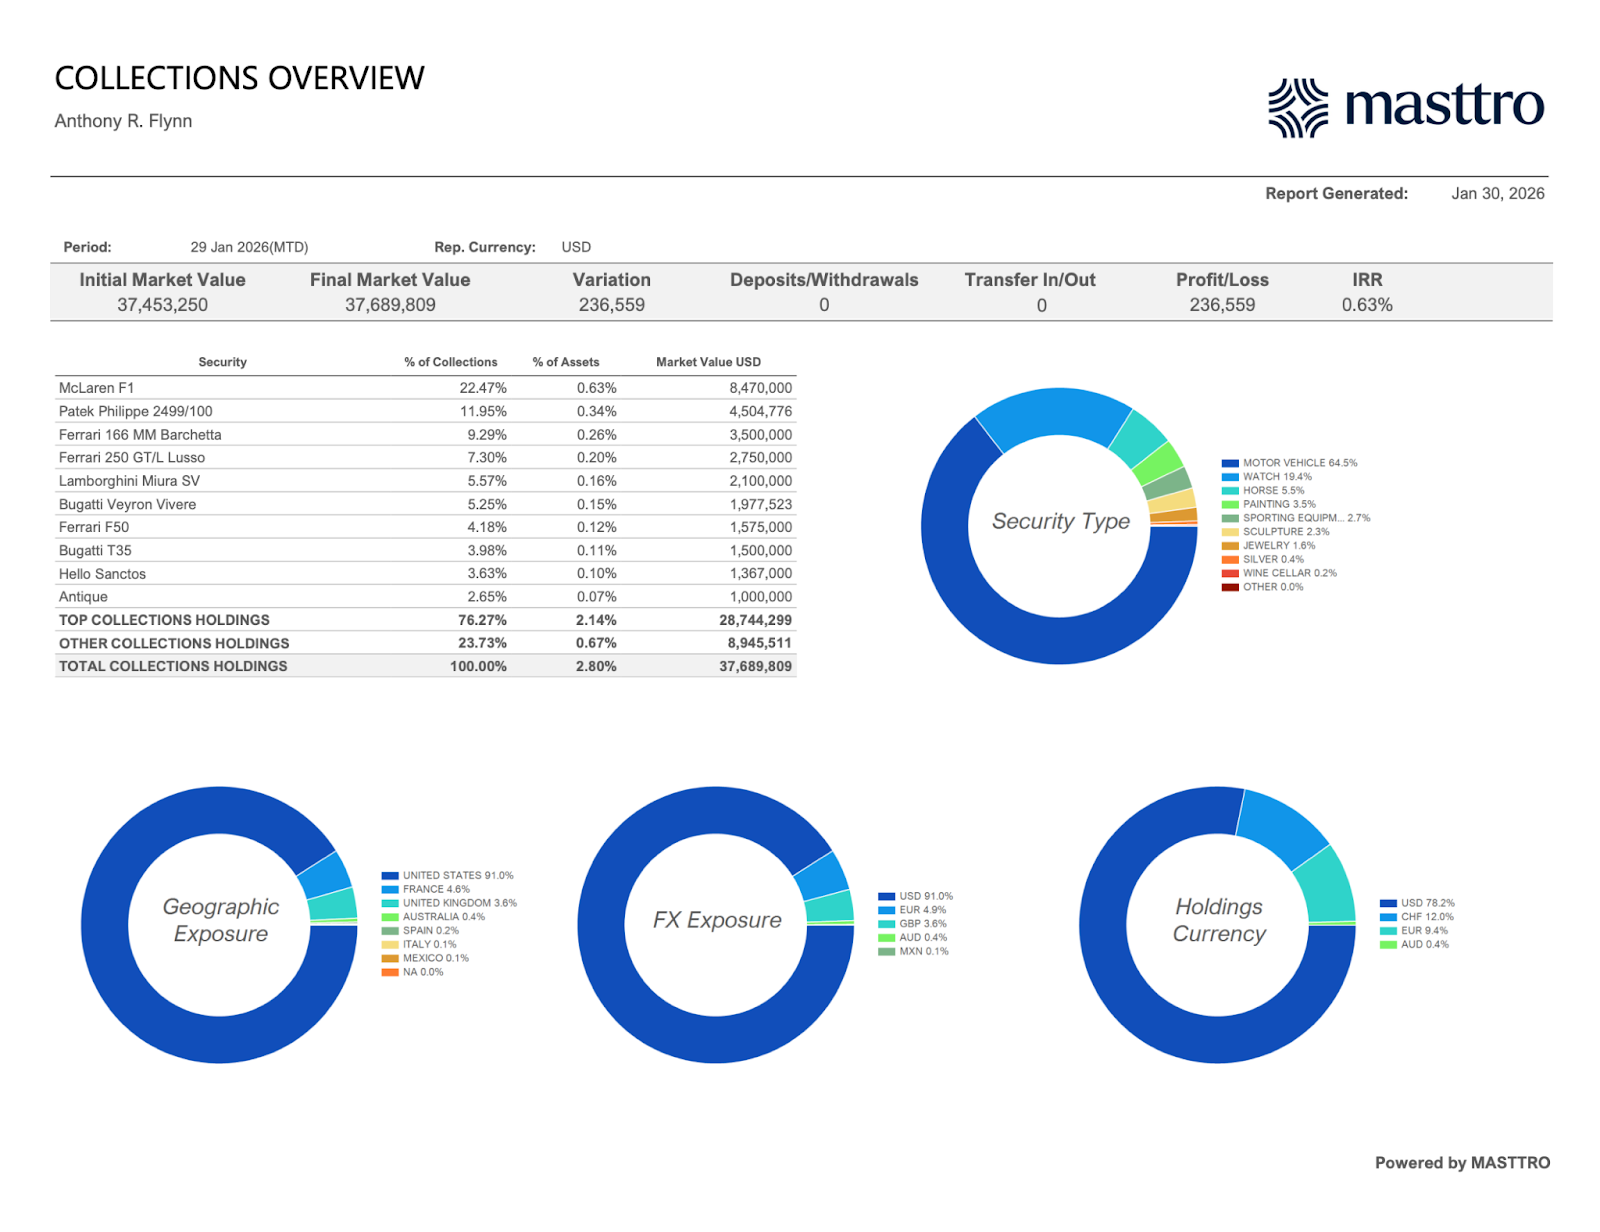This screenshot has width=1600, height=1232.
Task: Click the HORSE 5.5% legend swatch
Action: 1230,491
